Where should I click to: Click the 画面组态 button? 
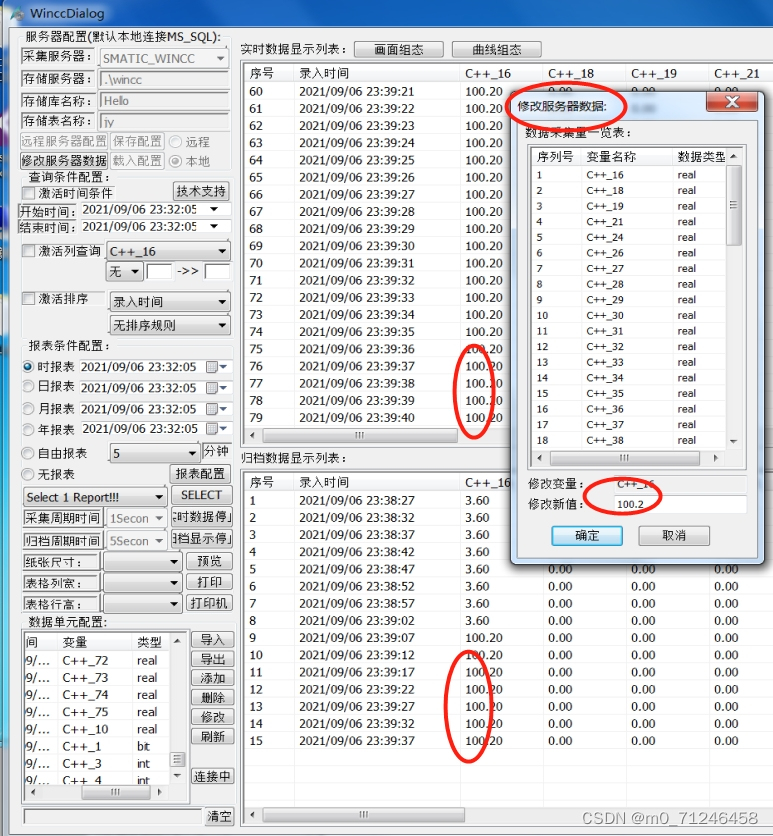398,50
